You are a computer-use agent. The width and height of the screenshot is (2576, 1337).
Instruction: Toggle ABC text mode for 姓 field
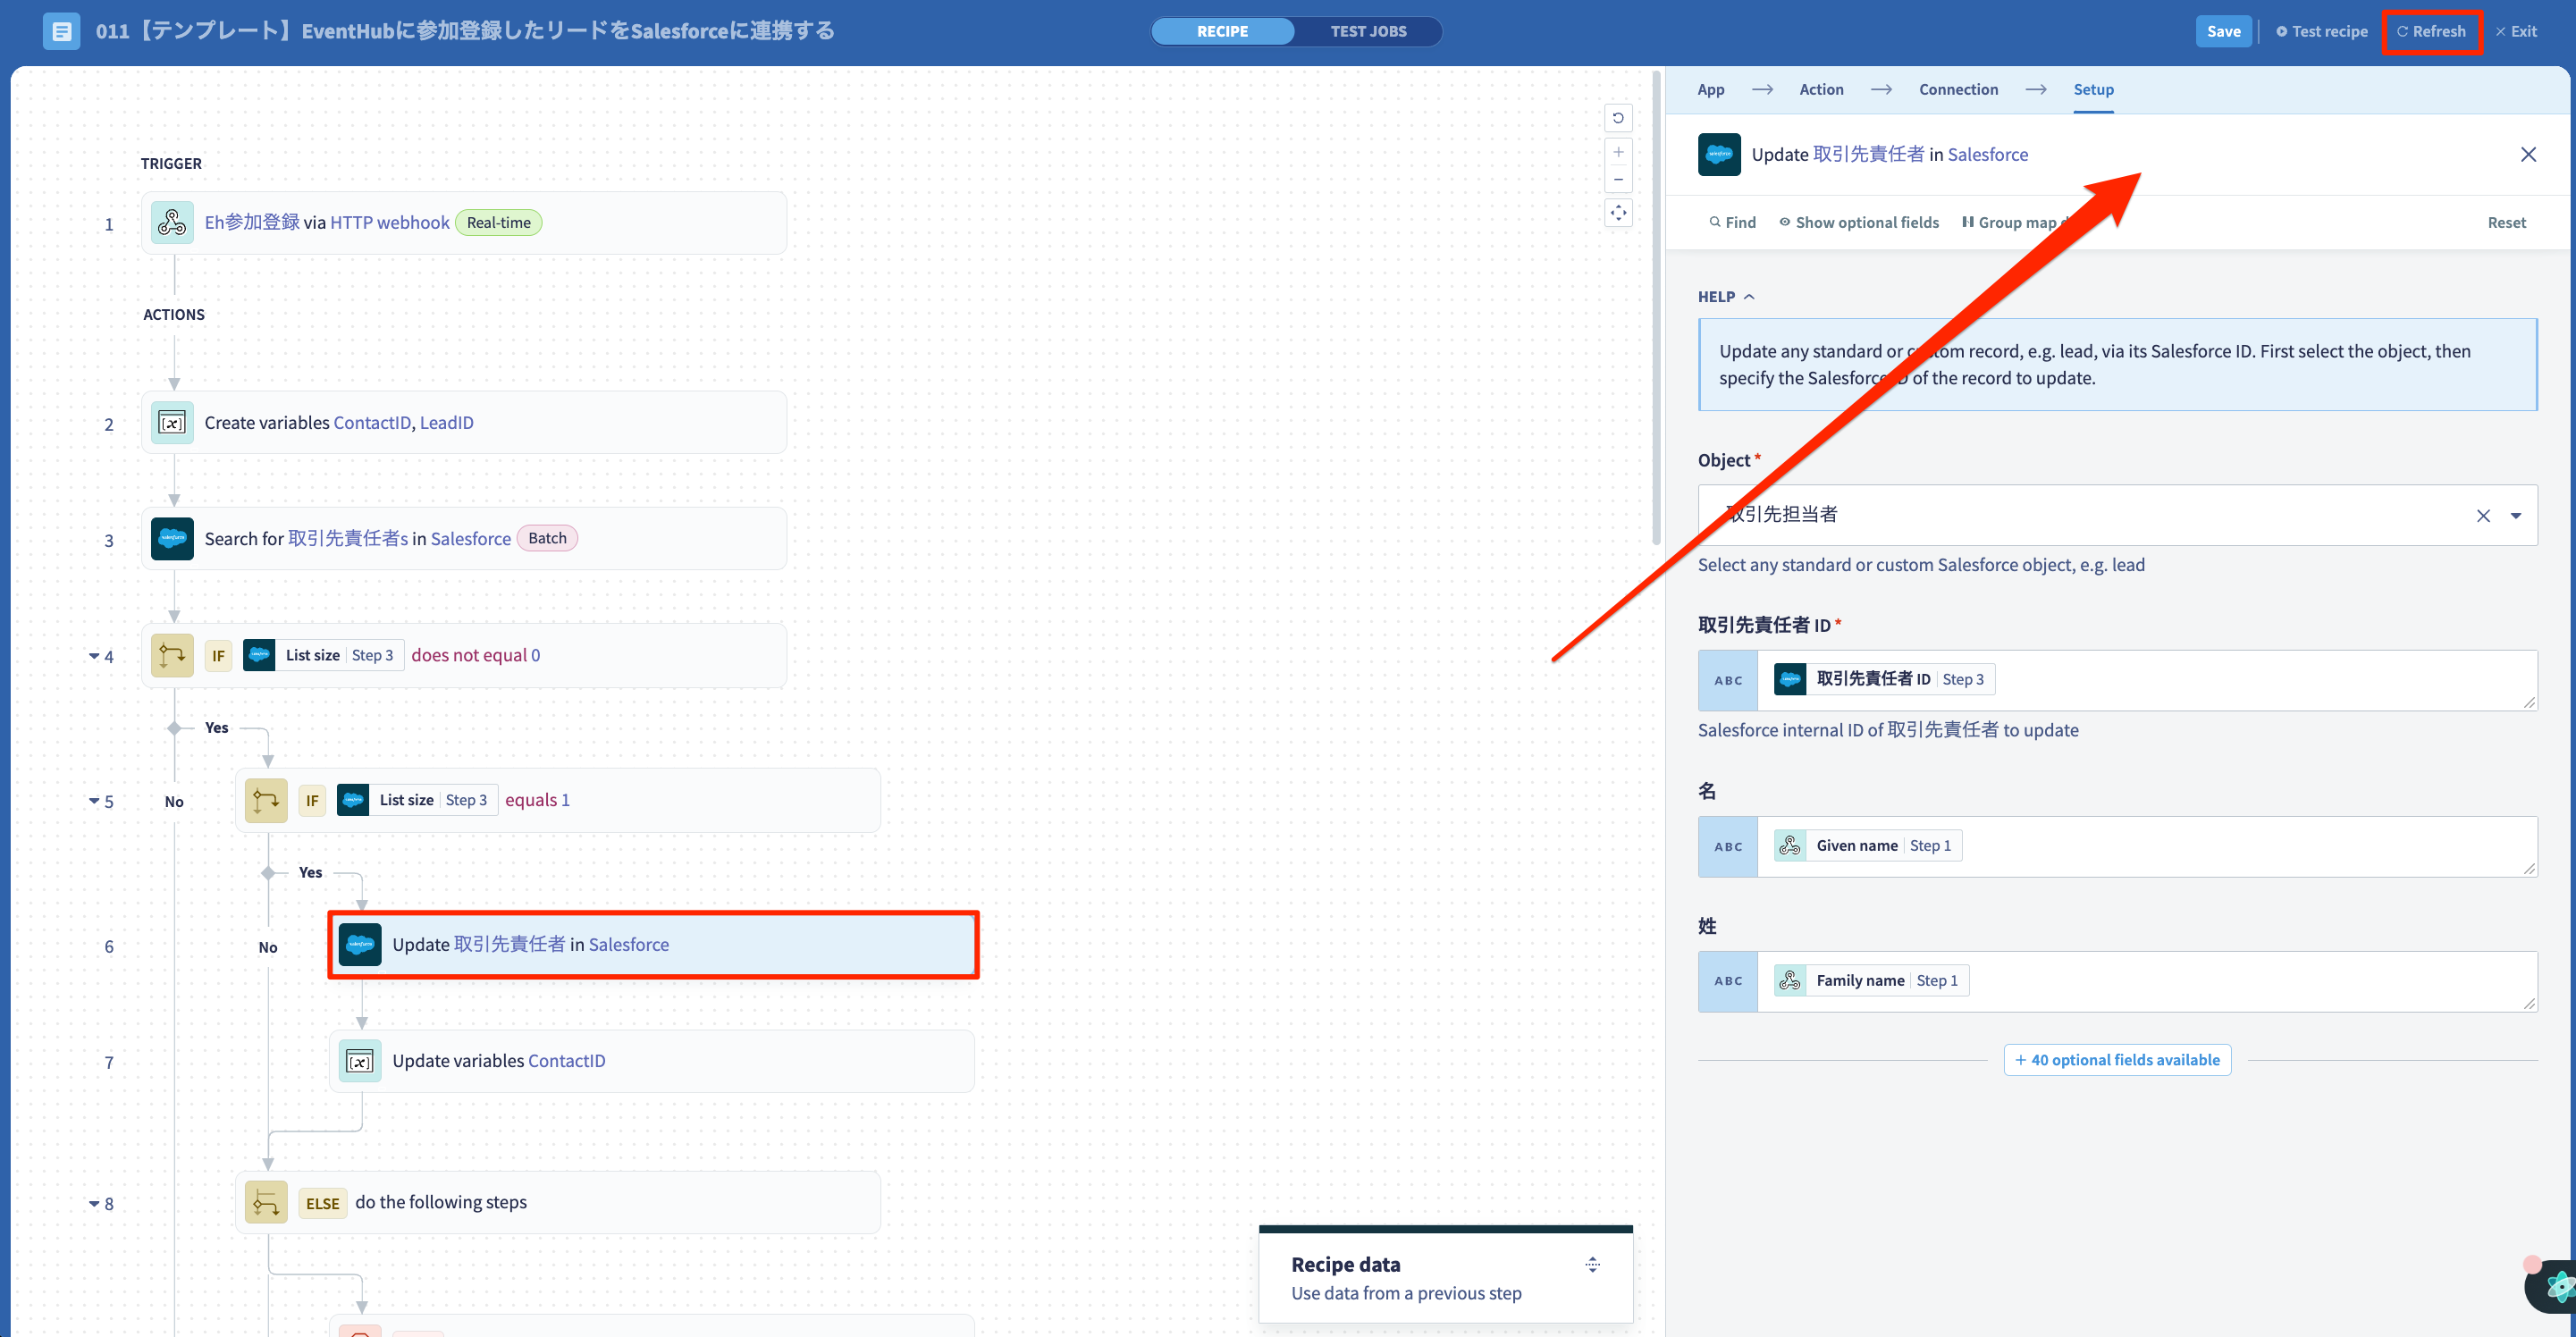[1727, 982]
